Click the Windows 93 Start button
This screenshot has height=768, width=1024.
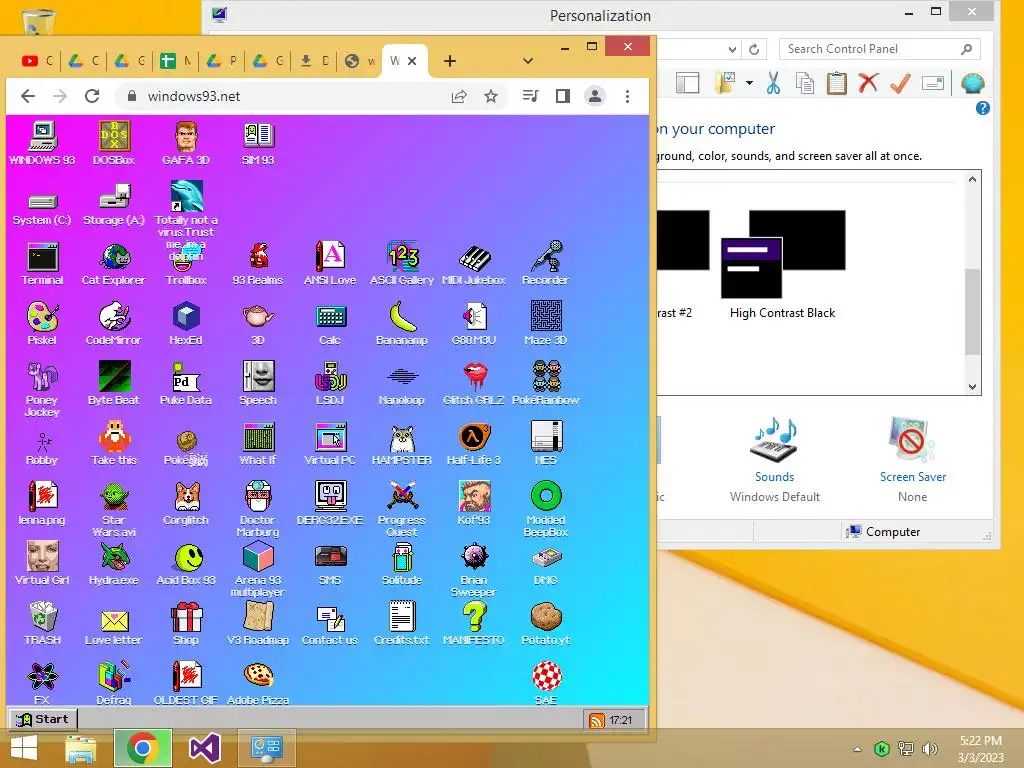tap(43, 719)
